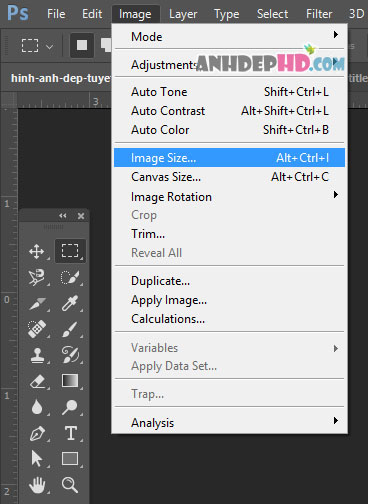Select the Spot Healing Brush tool
Image resolution: width=368 pixels, height=504 pixels.
pyautogui.click(x=37, y=329)
